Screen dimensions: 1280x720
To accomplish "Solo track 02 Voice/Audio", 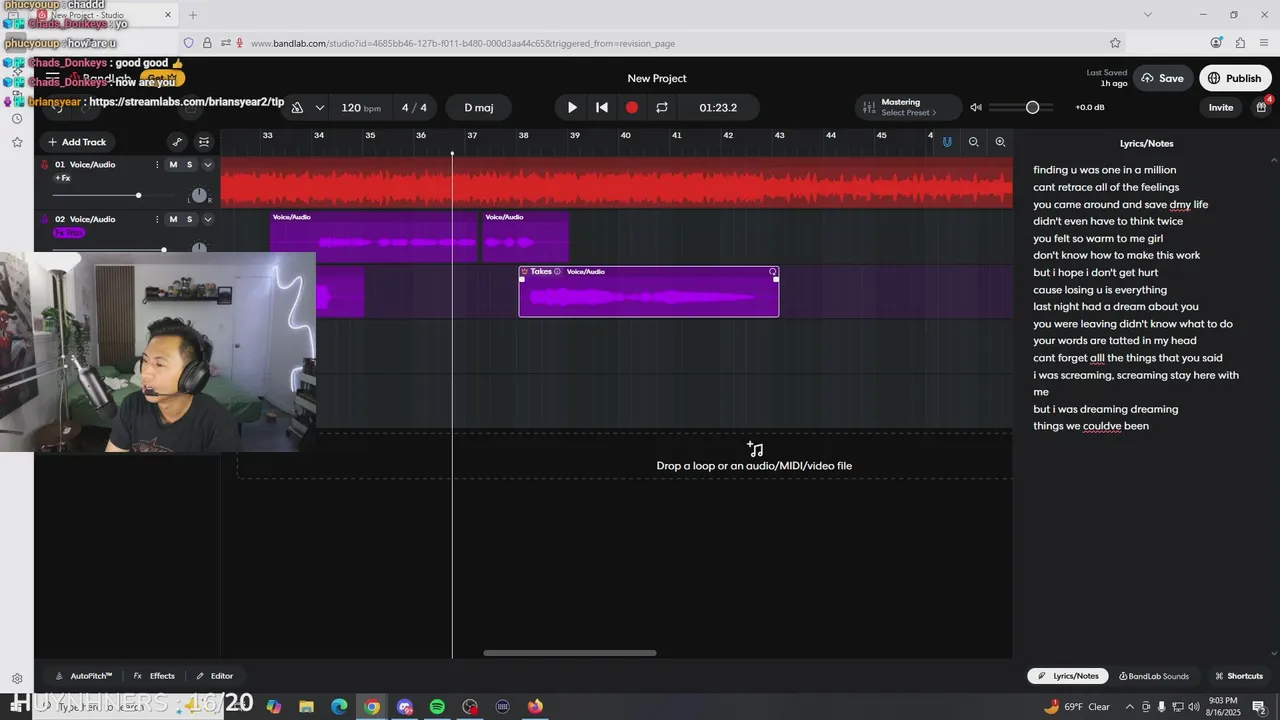I will (189, 219).
